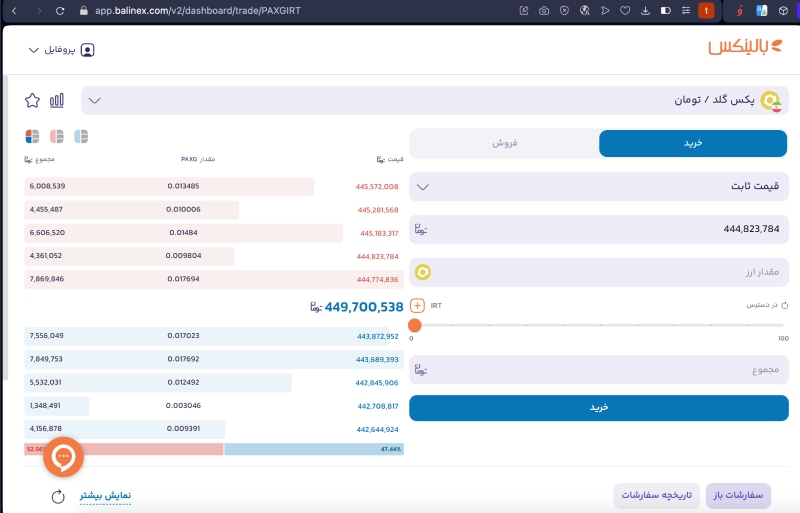800x513 pixels.
Task: Expand the پکس گلد / تومان market selector
Action: pos(95,100)
